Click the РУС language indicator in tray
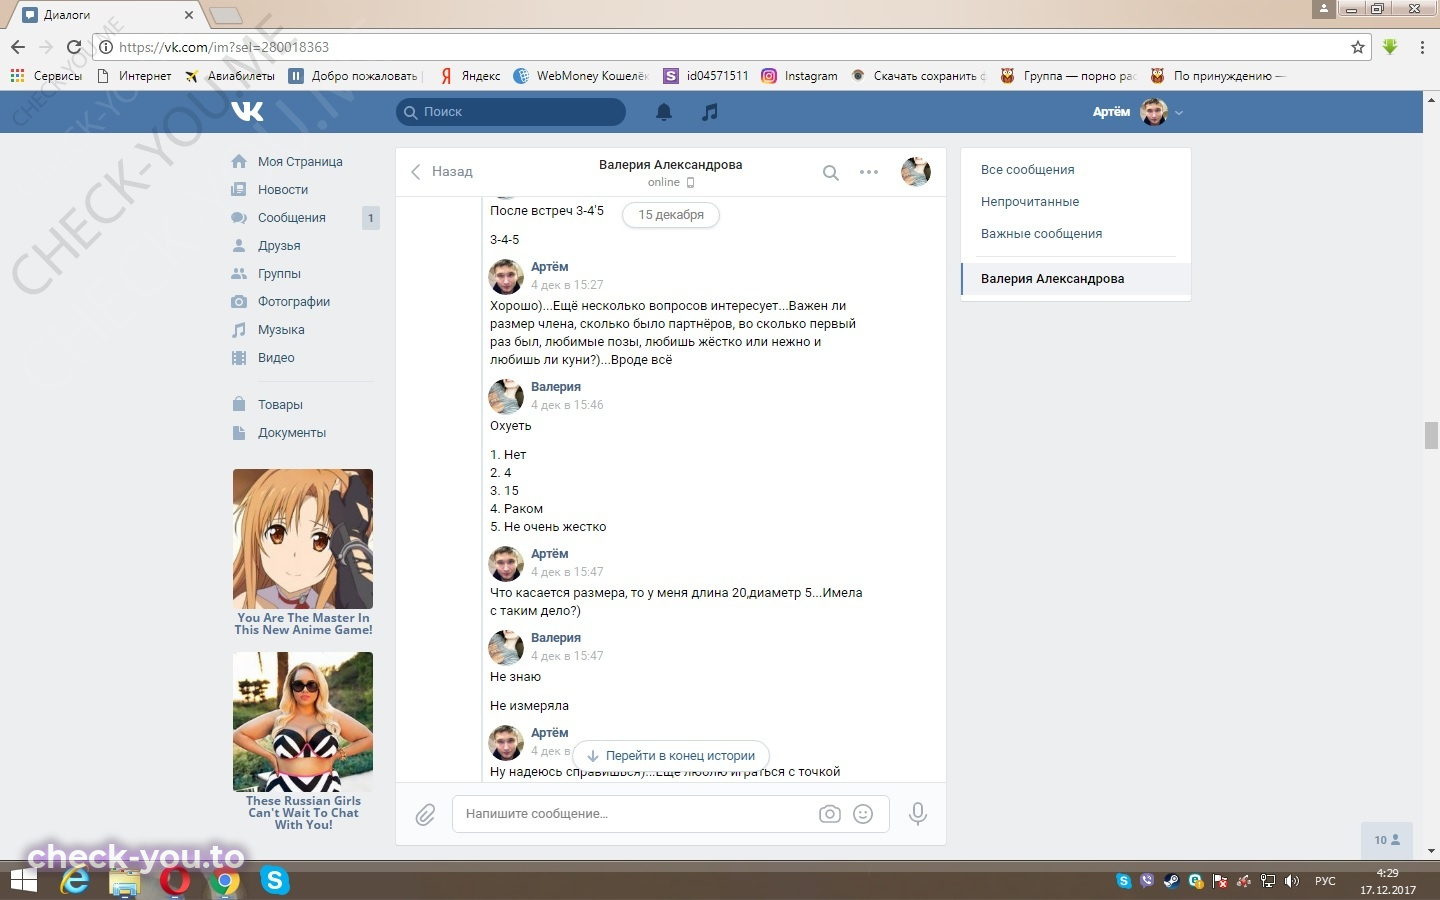 (x=1325, y=881)
